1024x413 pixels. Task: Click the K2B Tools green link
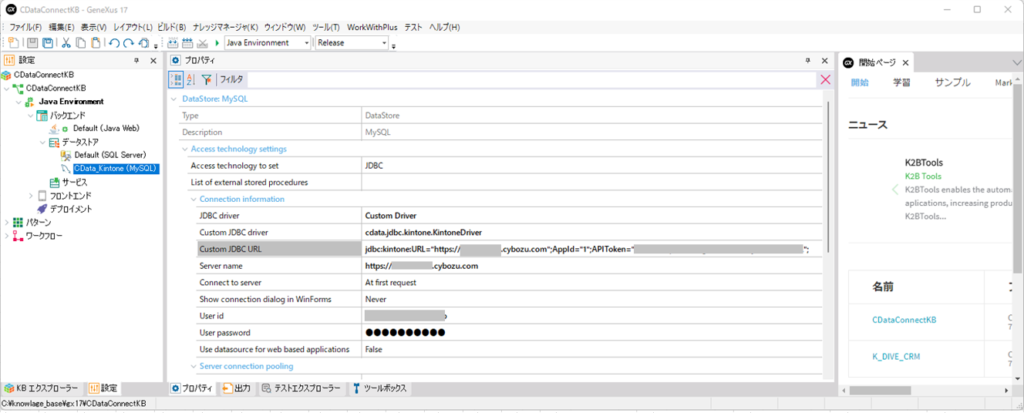(923, 176)
